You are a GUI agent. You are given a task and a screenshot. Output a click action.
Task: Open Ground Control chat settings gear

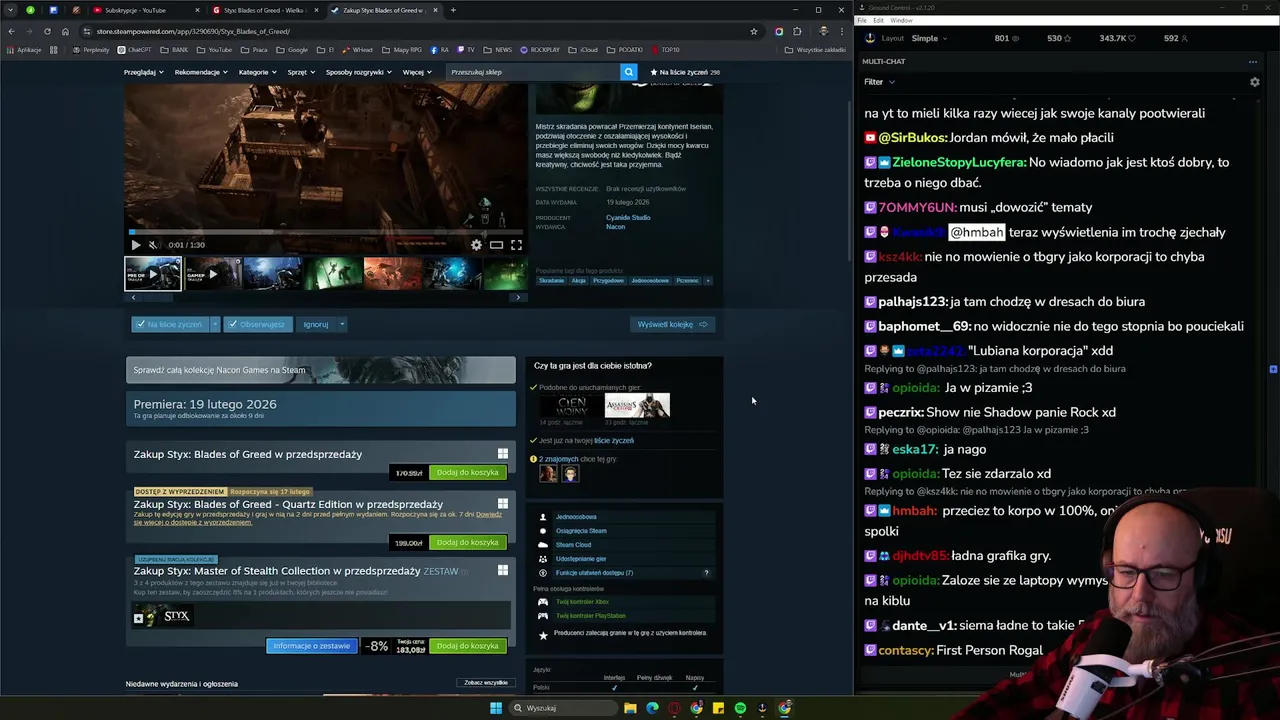tap(1255, 82)
